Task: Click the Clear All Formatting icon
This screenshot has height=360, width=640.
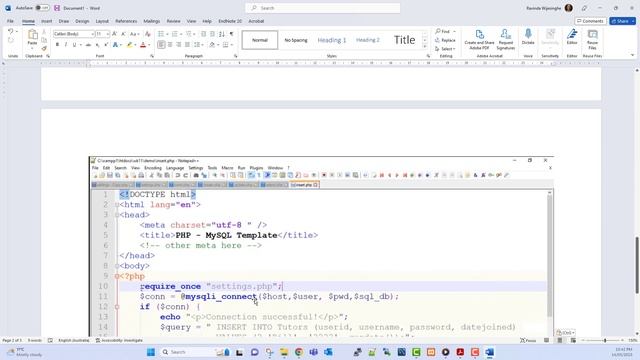Action: click(x=148, y=34)
